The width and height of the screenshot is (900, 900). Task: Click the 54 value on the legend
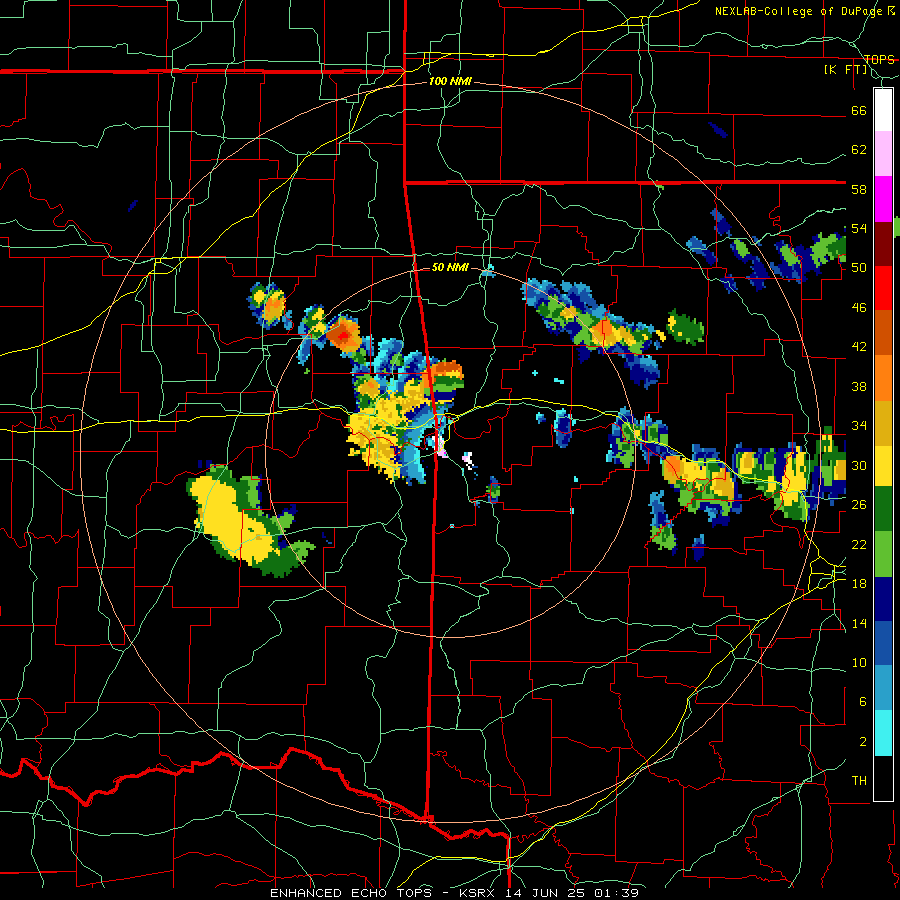[x=859, y=228]
